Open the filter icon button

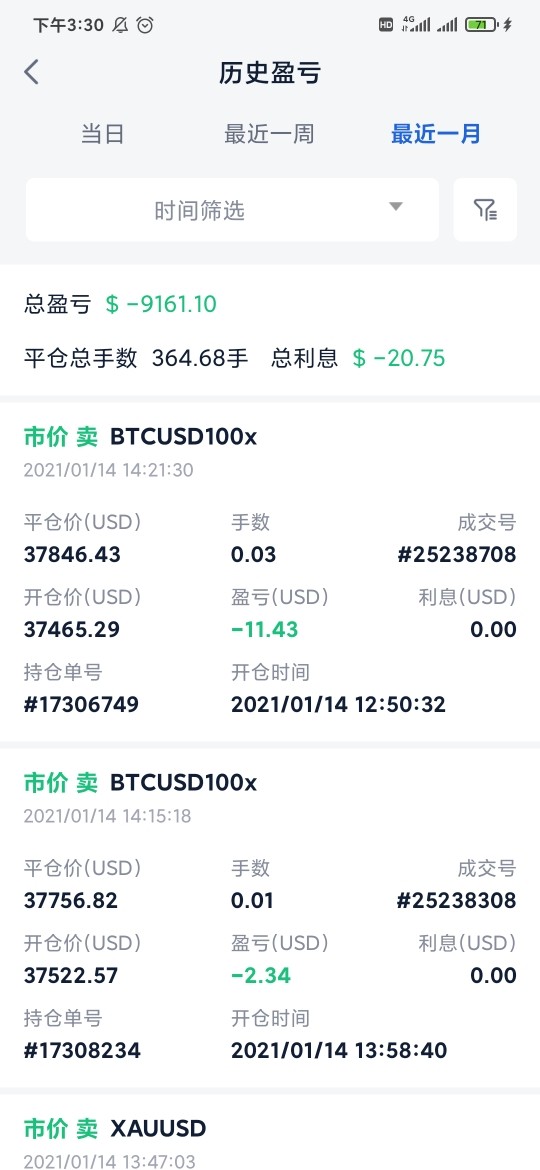tap(485, 210)
